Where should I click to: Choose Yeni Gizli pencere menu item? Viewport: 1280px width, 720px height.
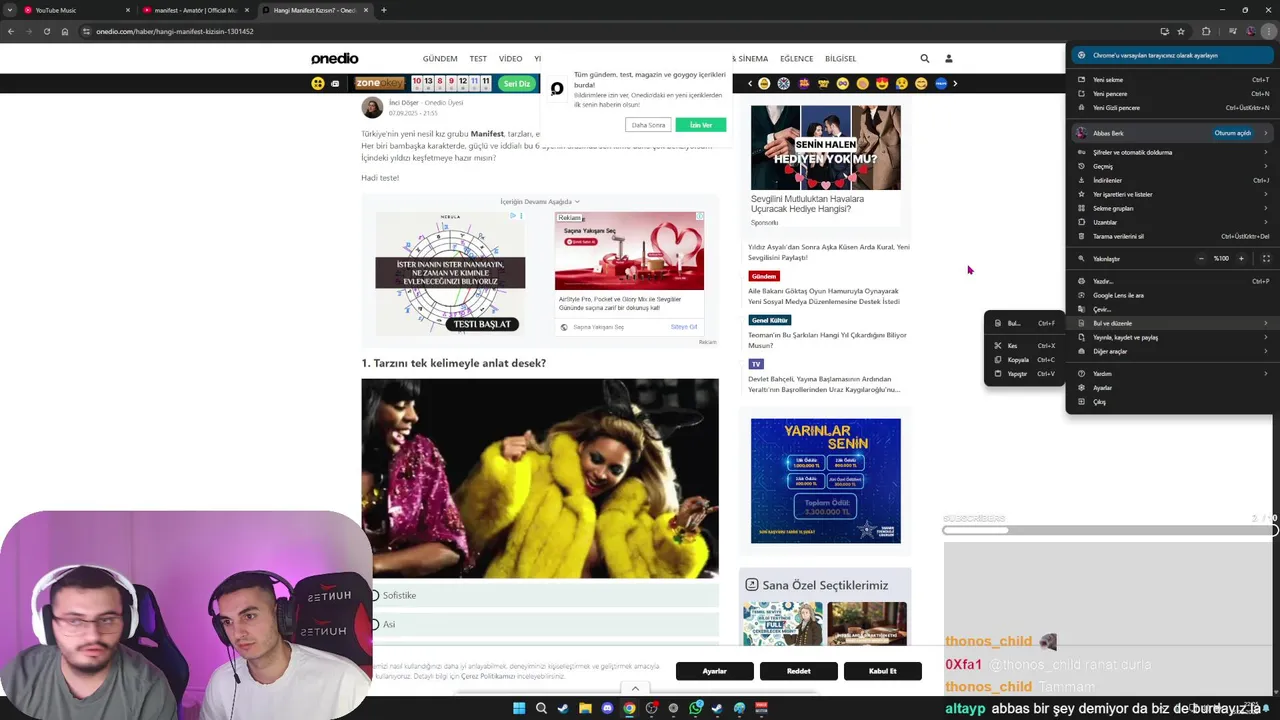1171,108
